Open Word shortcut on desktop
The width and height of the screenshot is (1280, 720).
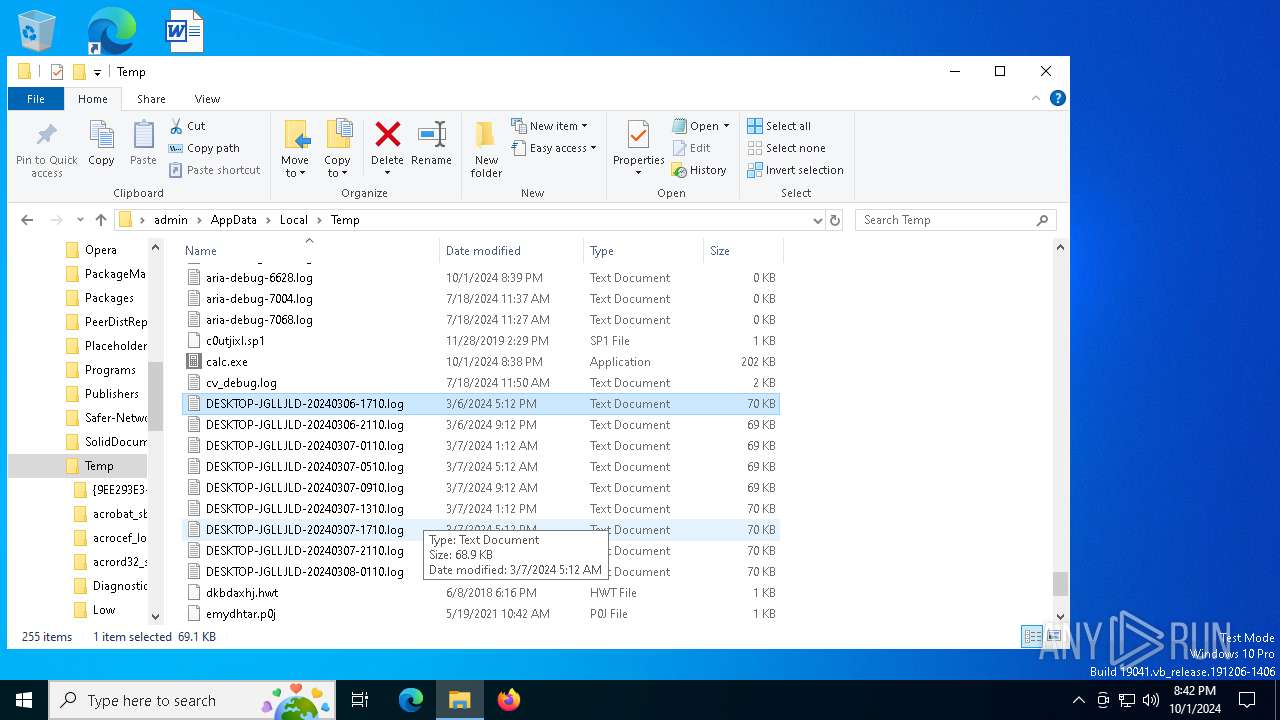(x=185, y=31)
